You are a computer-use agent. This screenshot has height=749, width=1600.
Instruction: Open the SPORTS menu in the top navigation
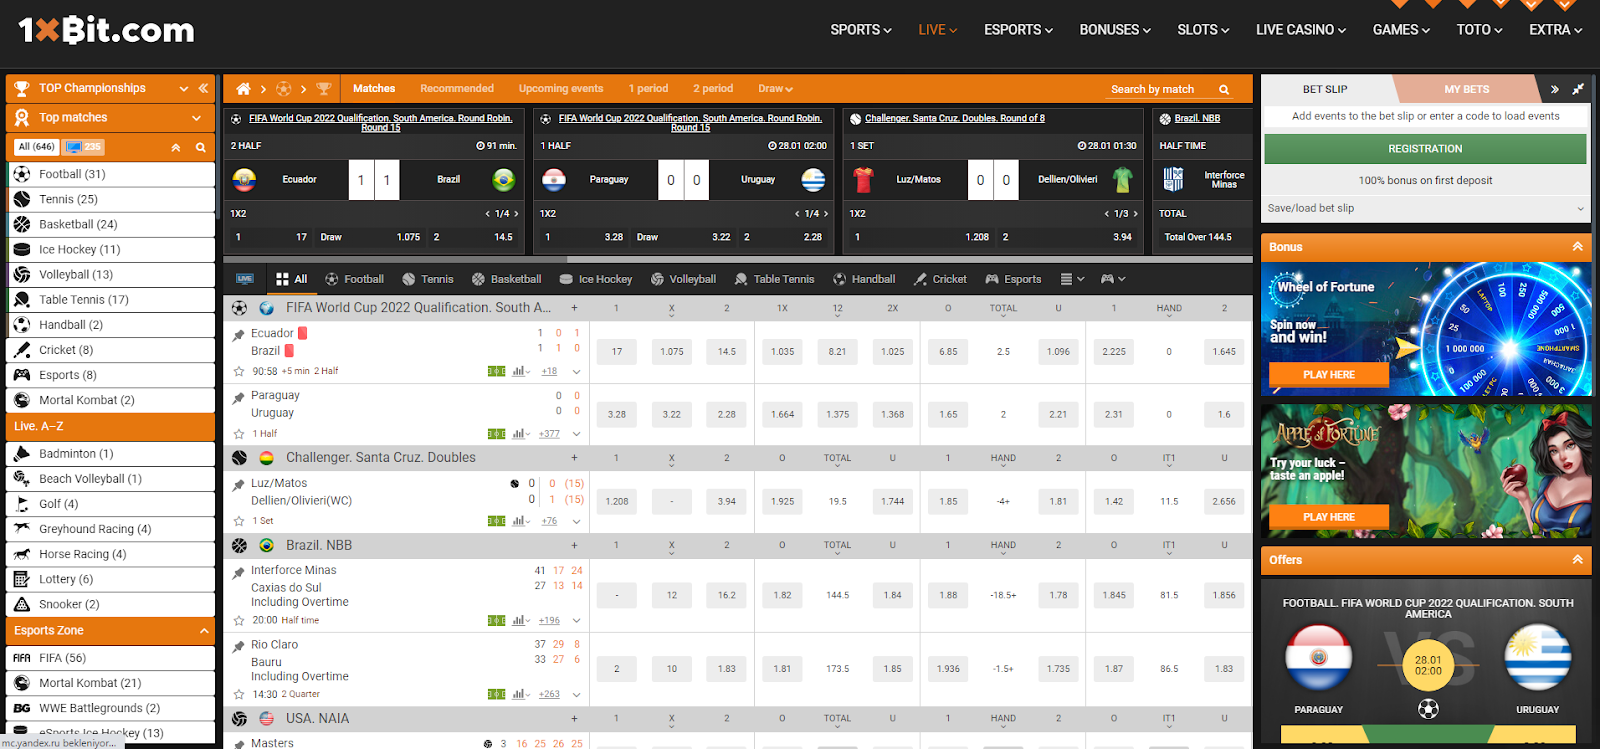pyautogui.click(x=861, y=30)
